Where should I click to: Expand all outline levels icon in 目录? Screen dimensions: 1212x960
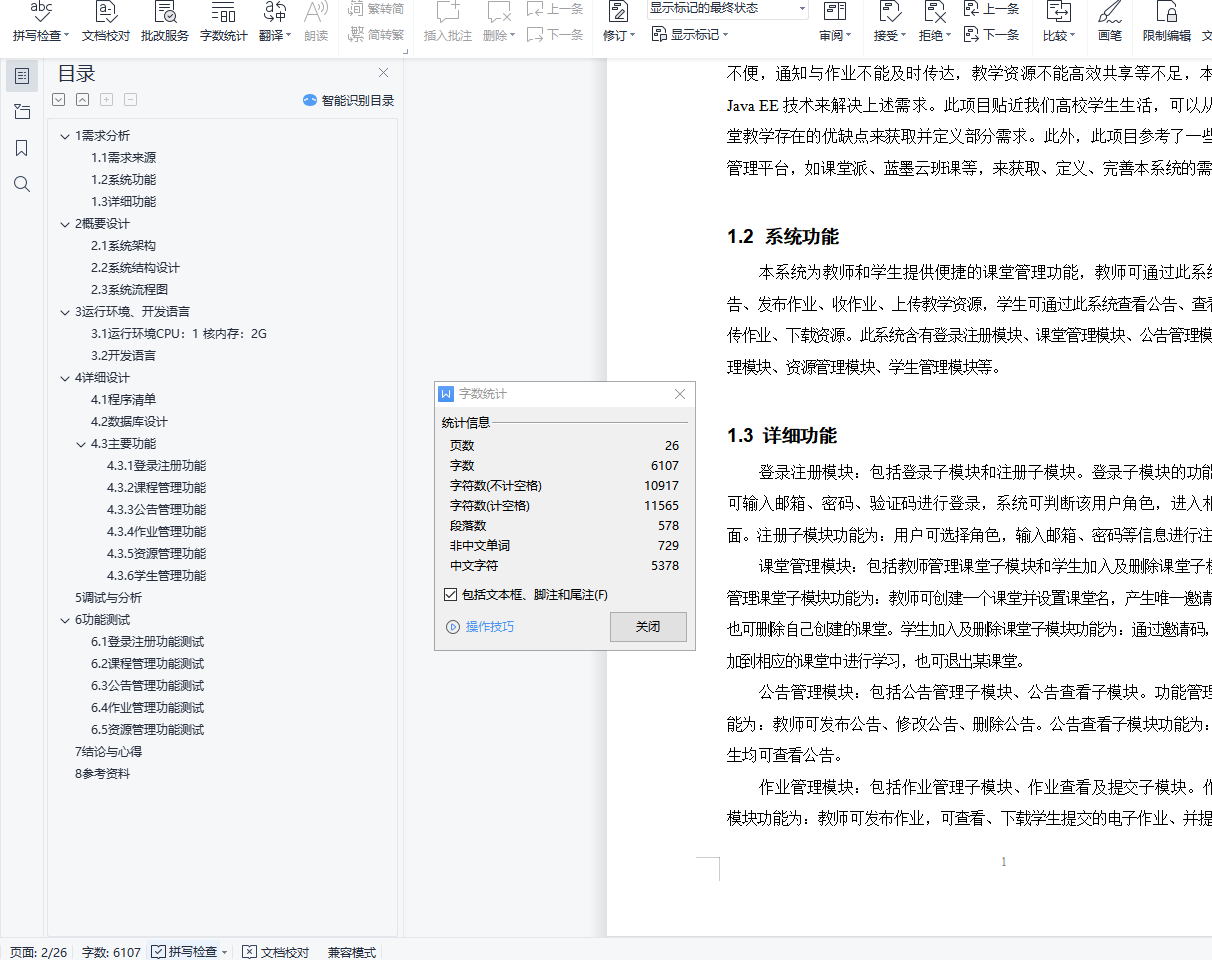coord(58,100)
